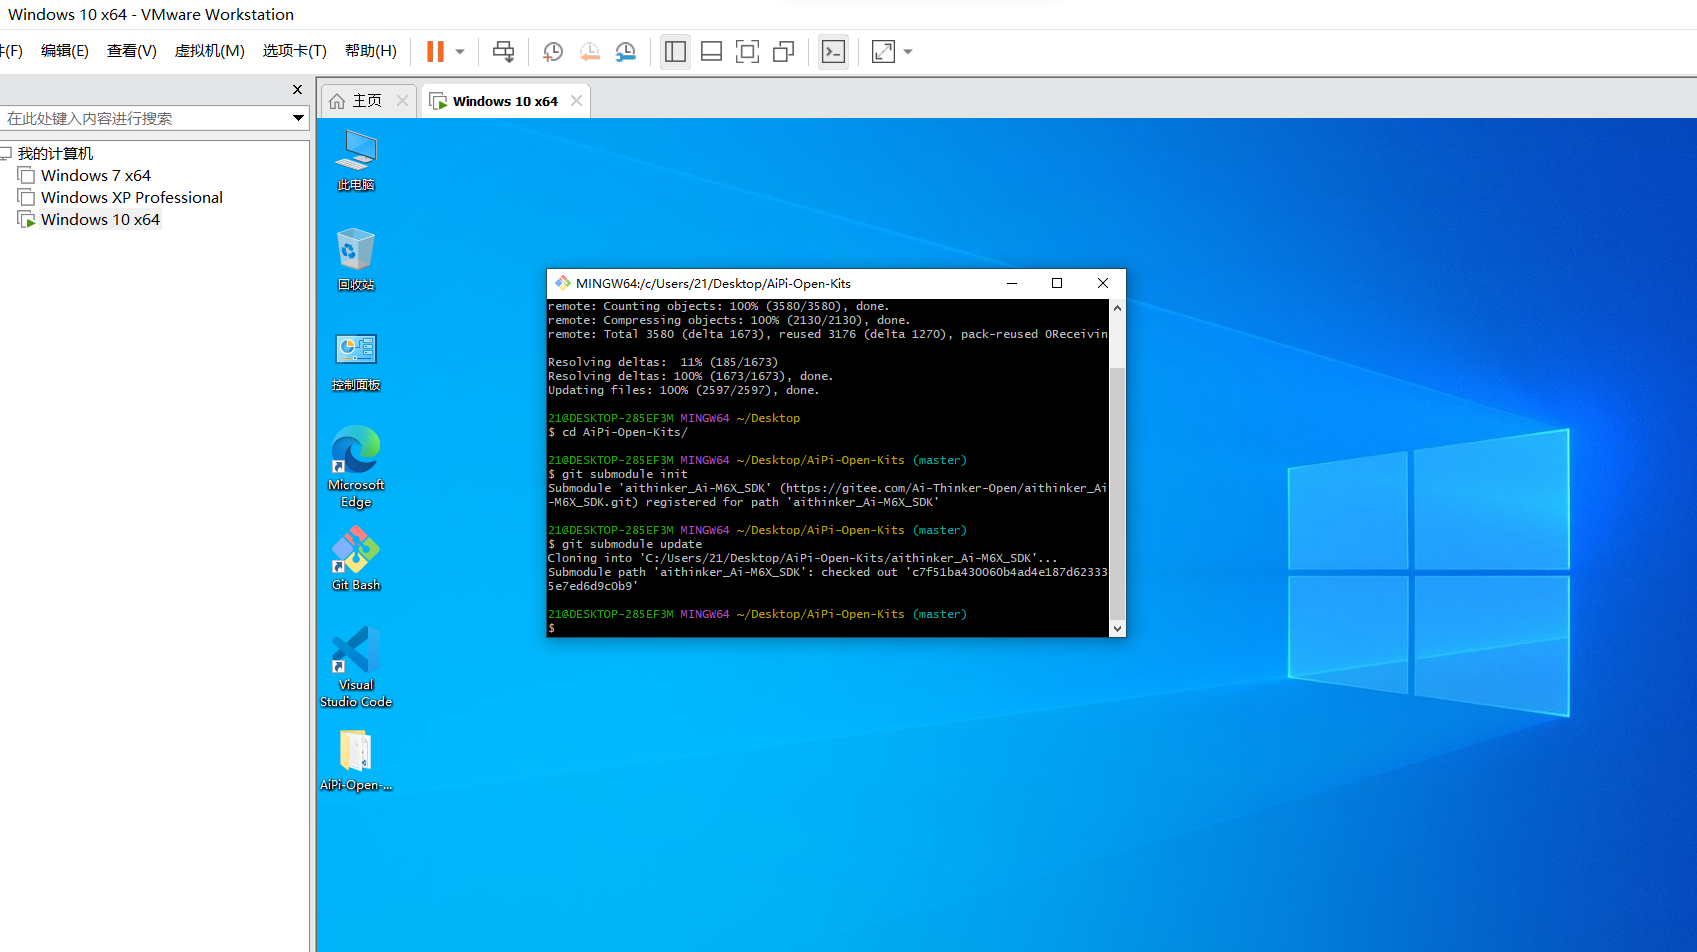
Task: Open the 选项卡(T) menu
Action: [x=295, y=51]
